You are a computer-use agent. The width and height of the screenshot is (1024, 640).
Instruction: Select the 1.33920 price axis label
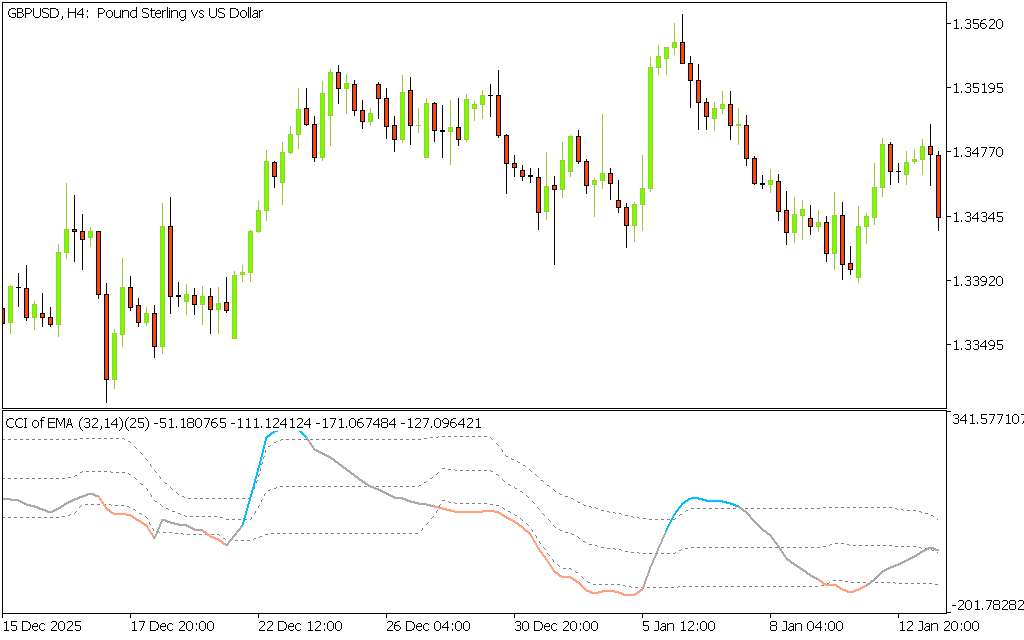click(x=979, y=281)
